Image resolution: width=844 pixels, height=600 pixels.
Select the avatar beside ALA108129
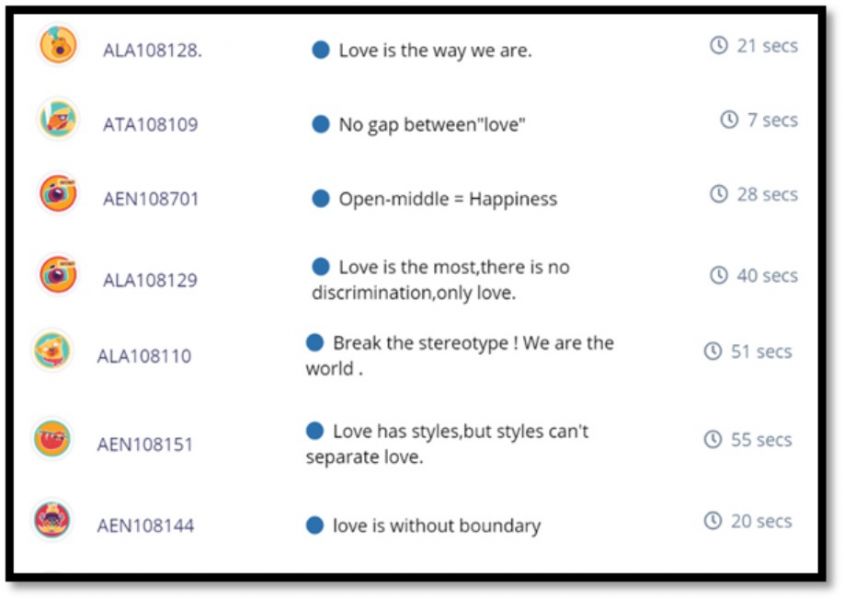click(x=58, y=273)
